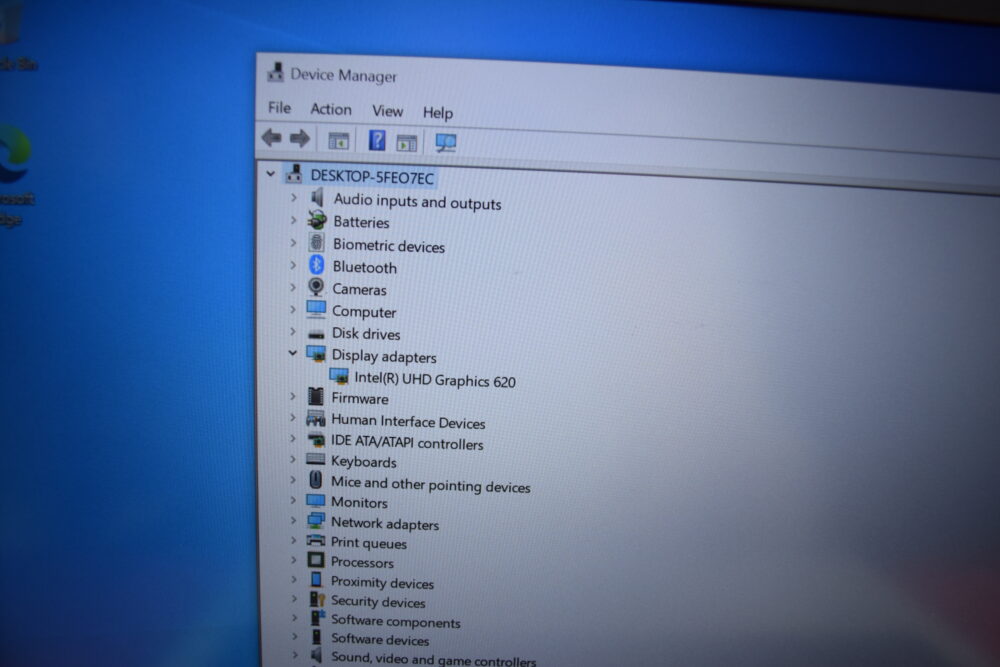Expand the Batteries category
The image size is (1000, 667).
pos(293,220)
